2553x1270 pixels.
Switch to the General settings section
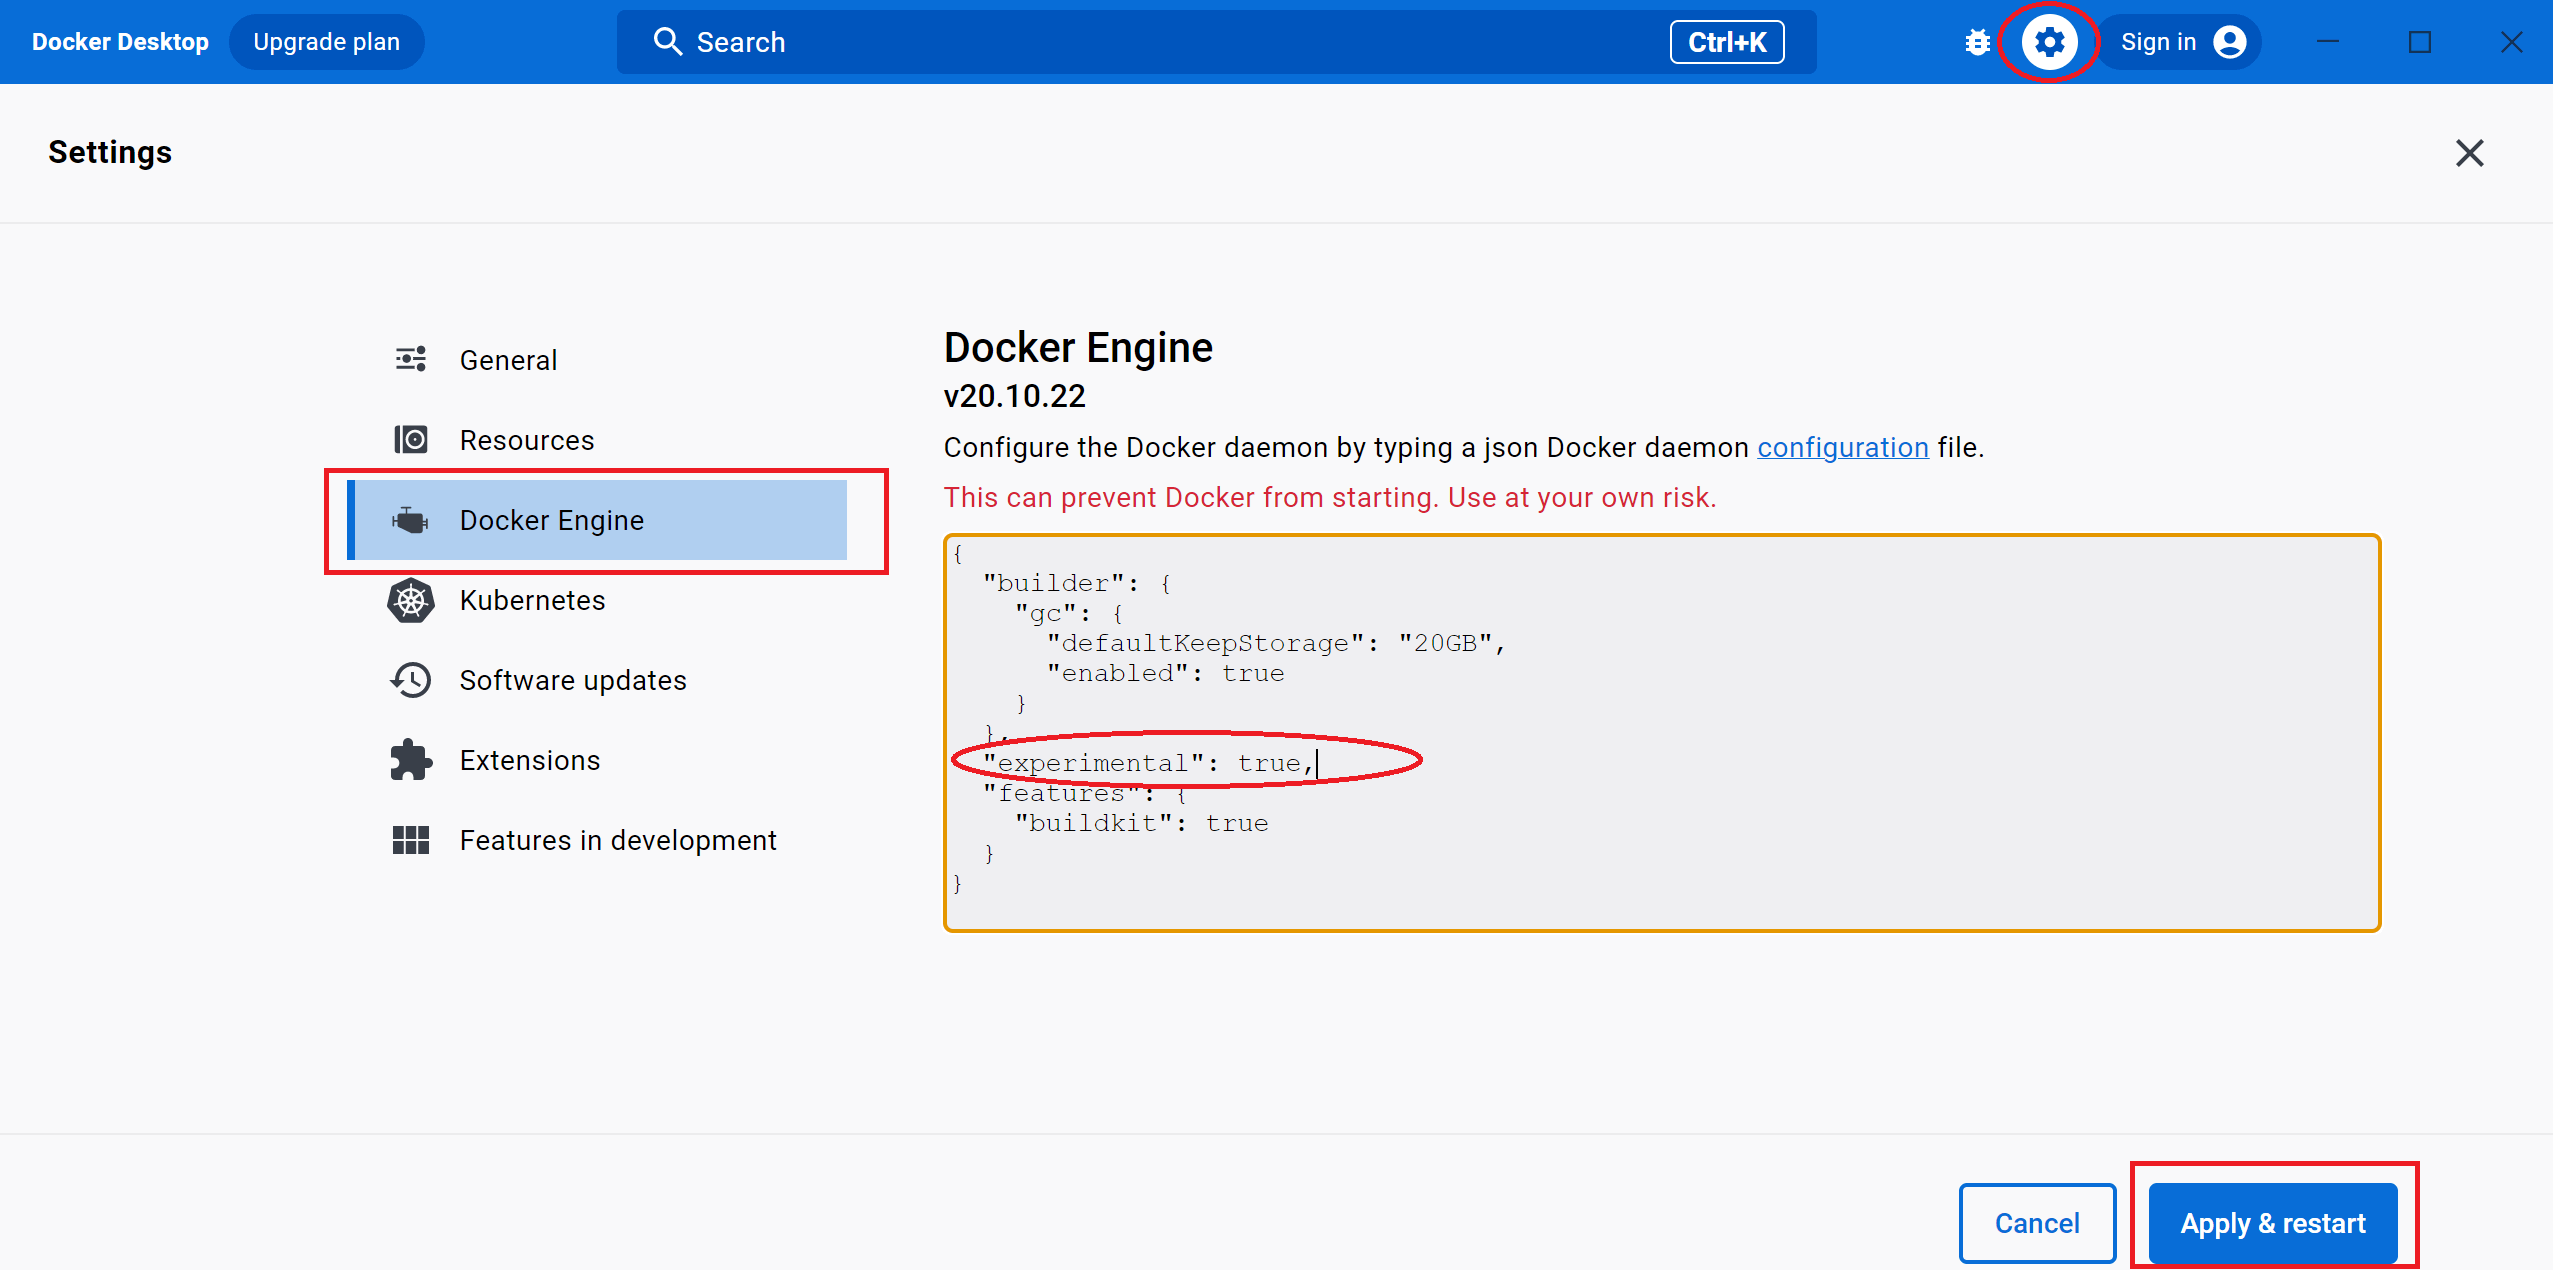[508, 359]
